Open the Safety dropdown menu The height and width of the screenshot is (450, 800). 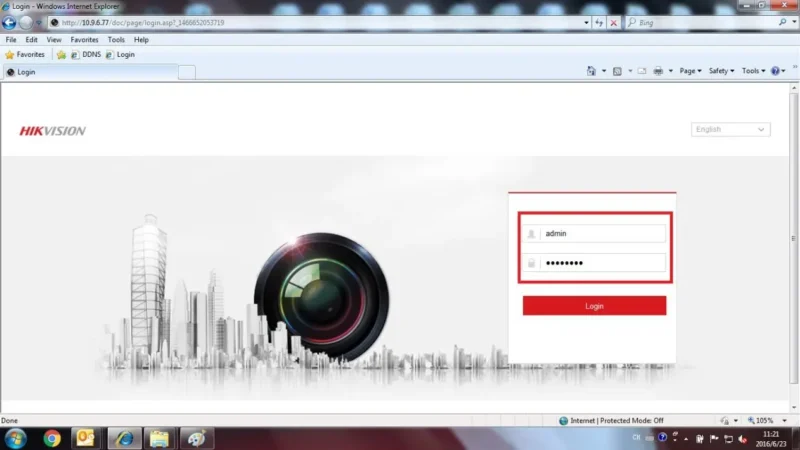721,71
